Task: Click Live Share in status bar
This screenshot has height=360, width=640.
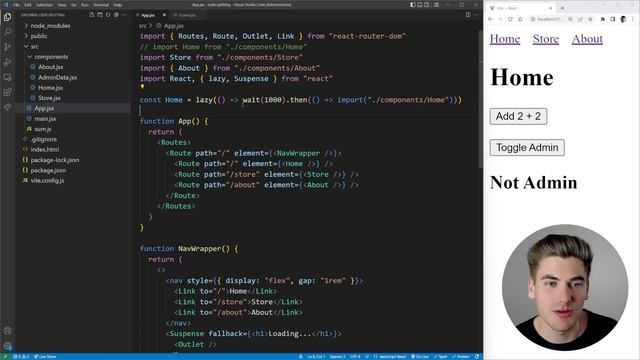Action: click(x=45, y=357)
